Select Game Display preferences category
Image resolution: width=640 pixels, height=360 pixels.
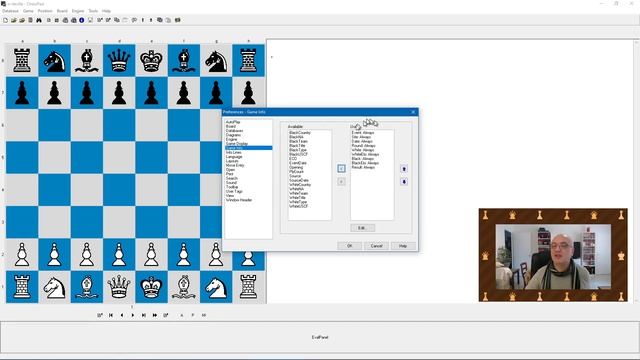pos(237,144)
